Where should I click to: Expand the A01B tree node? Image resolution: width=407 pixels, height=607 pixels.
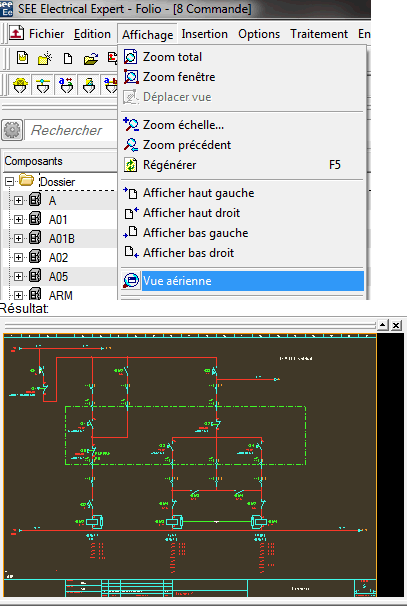[18, 238]
